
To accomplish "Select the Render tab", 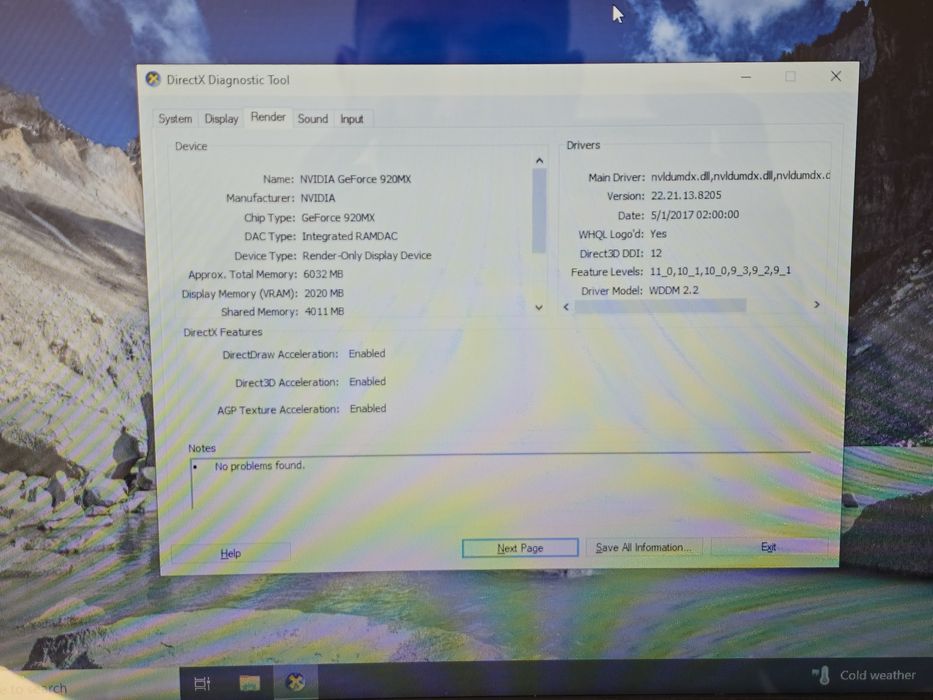I will tap(268, 117).
